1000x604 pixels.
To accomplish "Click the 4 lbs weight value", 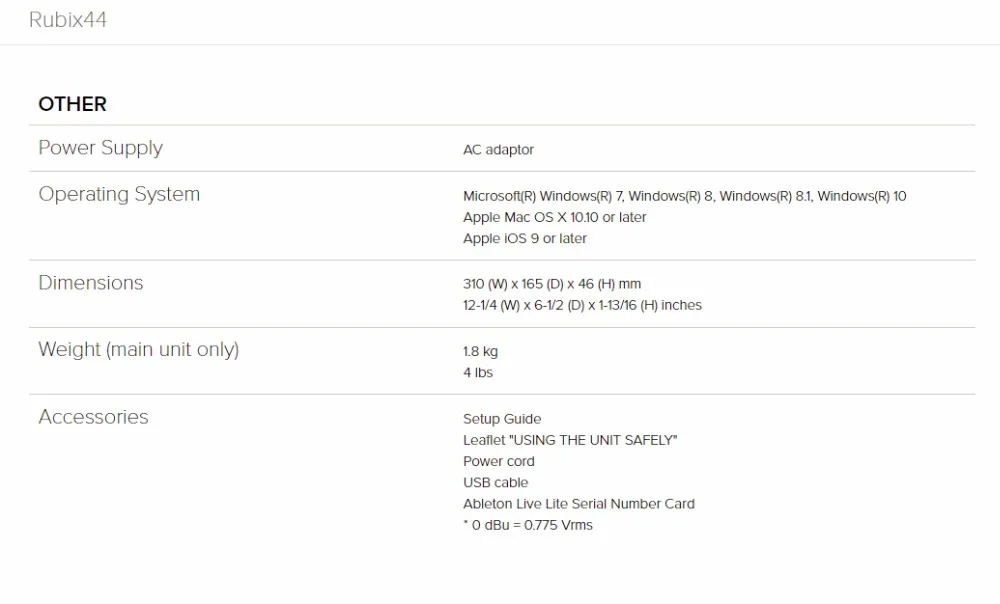I will (x=478, y=372).
